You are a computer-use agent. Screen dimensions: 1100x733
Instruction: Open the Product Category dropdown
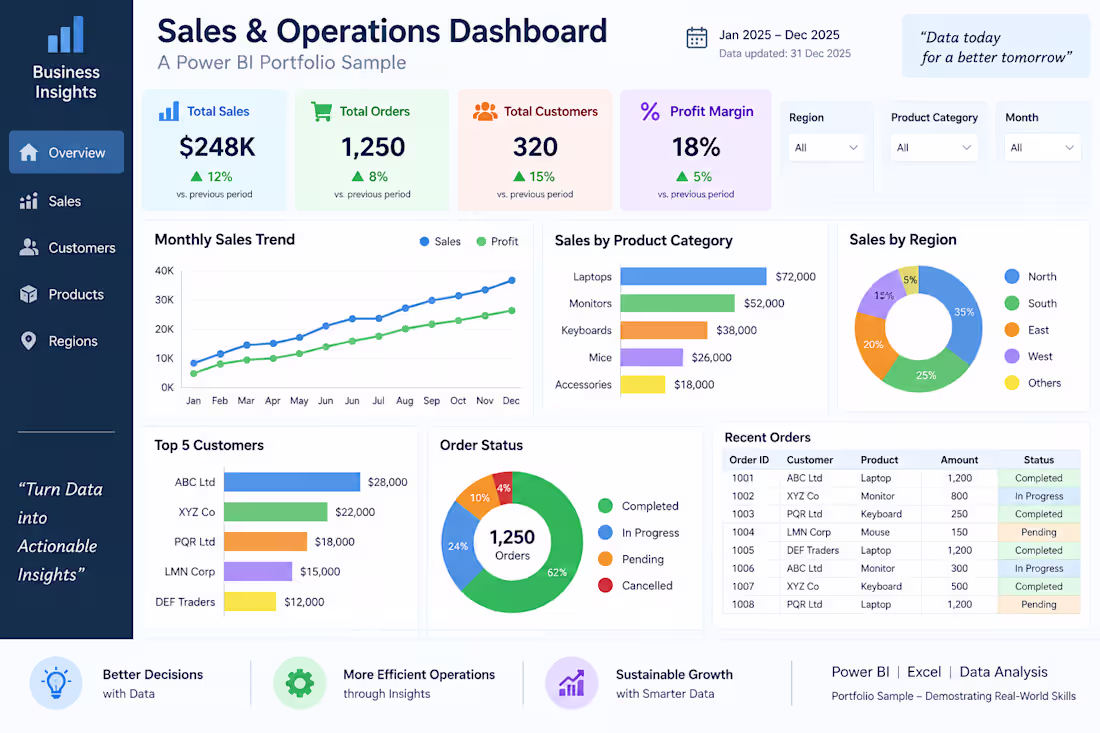click(934, 147)
